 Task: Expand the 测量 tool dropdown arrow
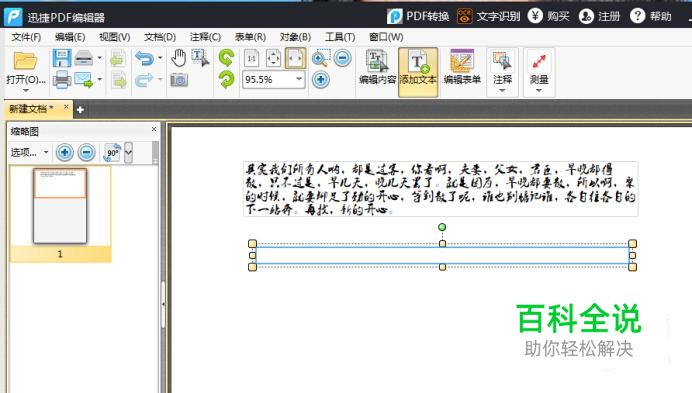click(x=539, y=91)
